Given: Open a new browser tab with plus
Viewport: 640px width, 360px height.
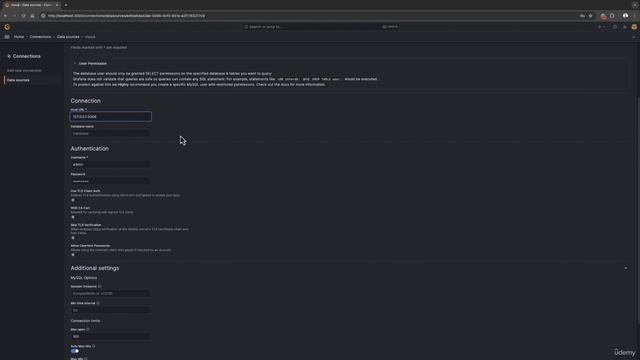Looking at the screenshot, I should pos(66,5).
